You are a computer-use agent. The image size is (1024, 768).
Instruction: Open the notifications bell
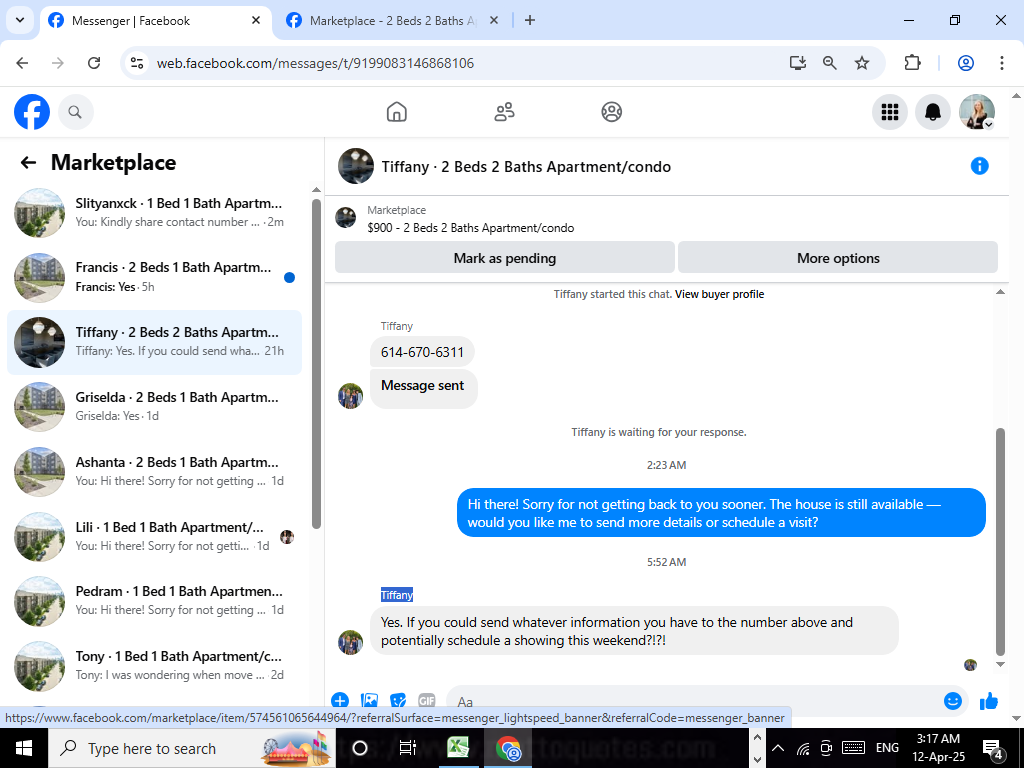(933, 112)
